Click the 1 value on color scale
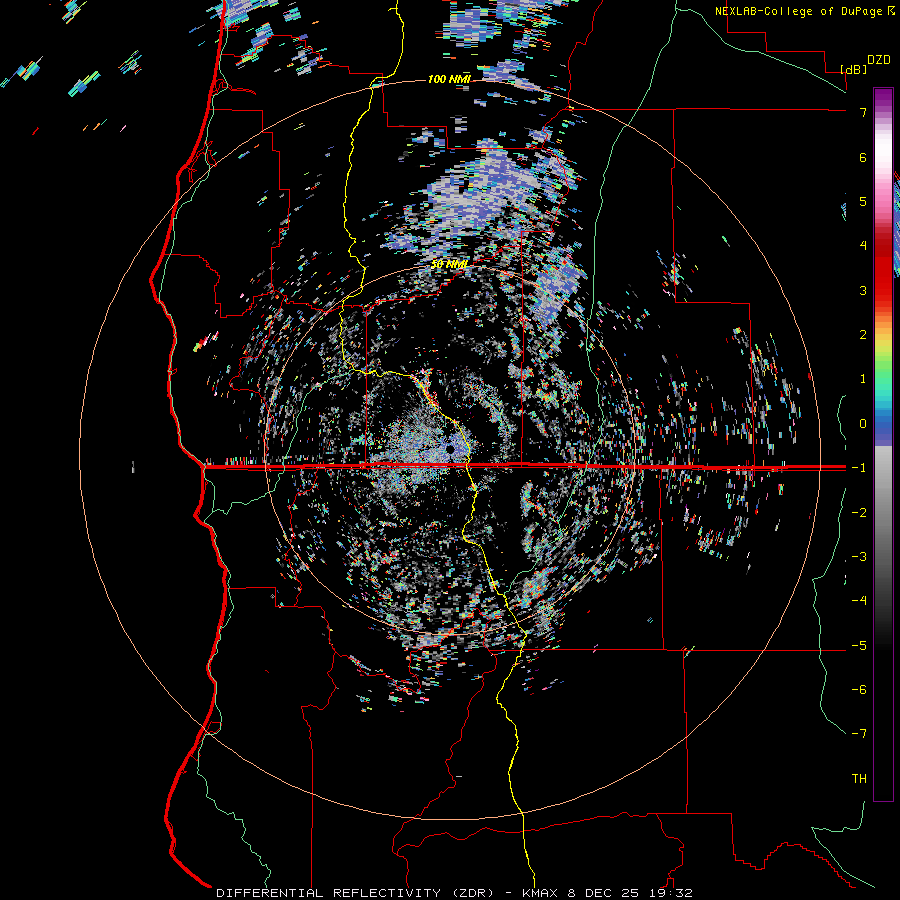Screen dimensions: 900x900 863,379
